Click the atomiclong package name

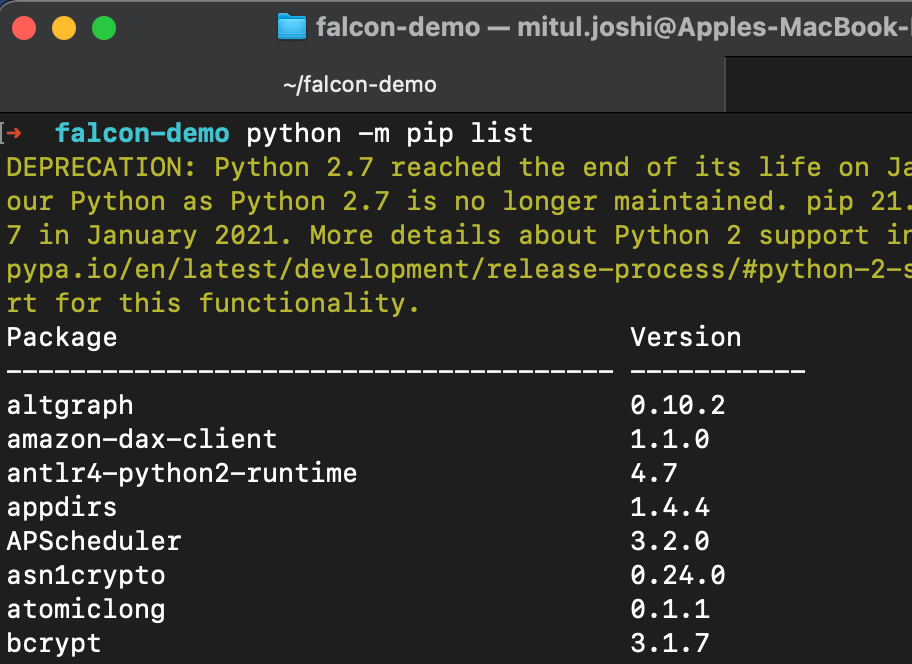(x=86, y=610)
